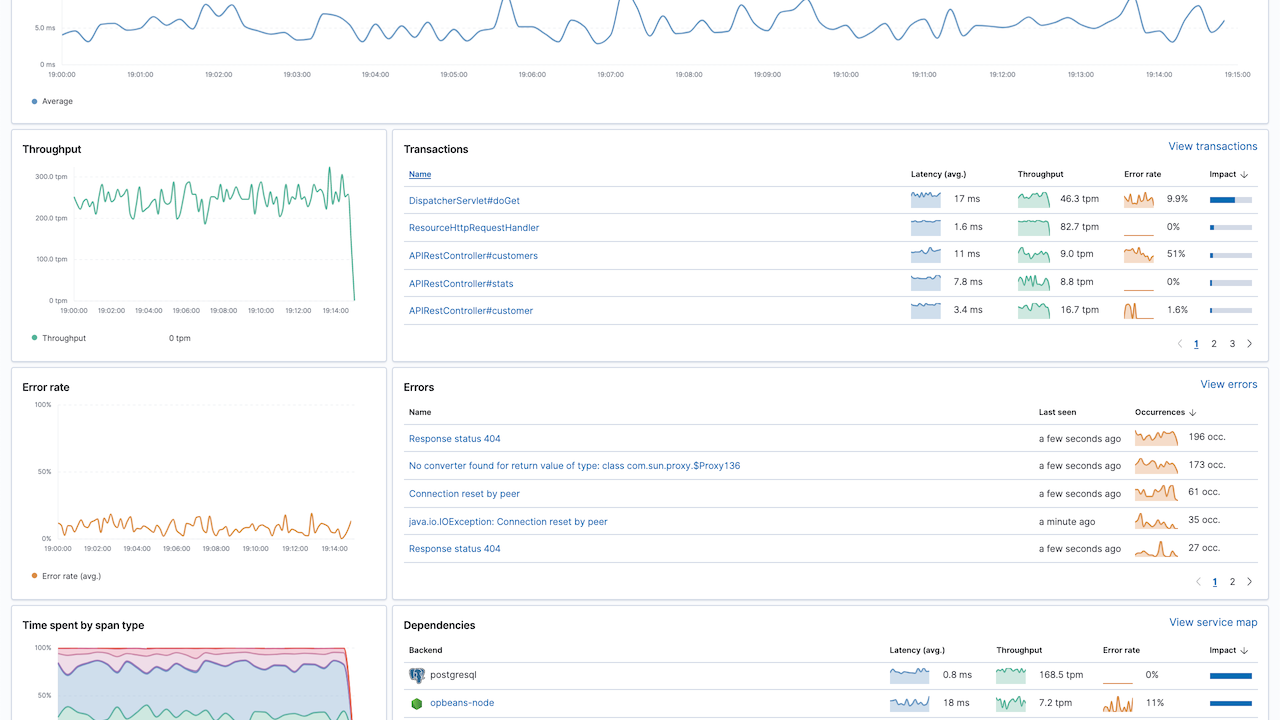Open No converter found for return value error
Viewport: 1280px width, 720px height.
(574, 466)
